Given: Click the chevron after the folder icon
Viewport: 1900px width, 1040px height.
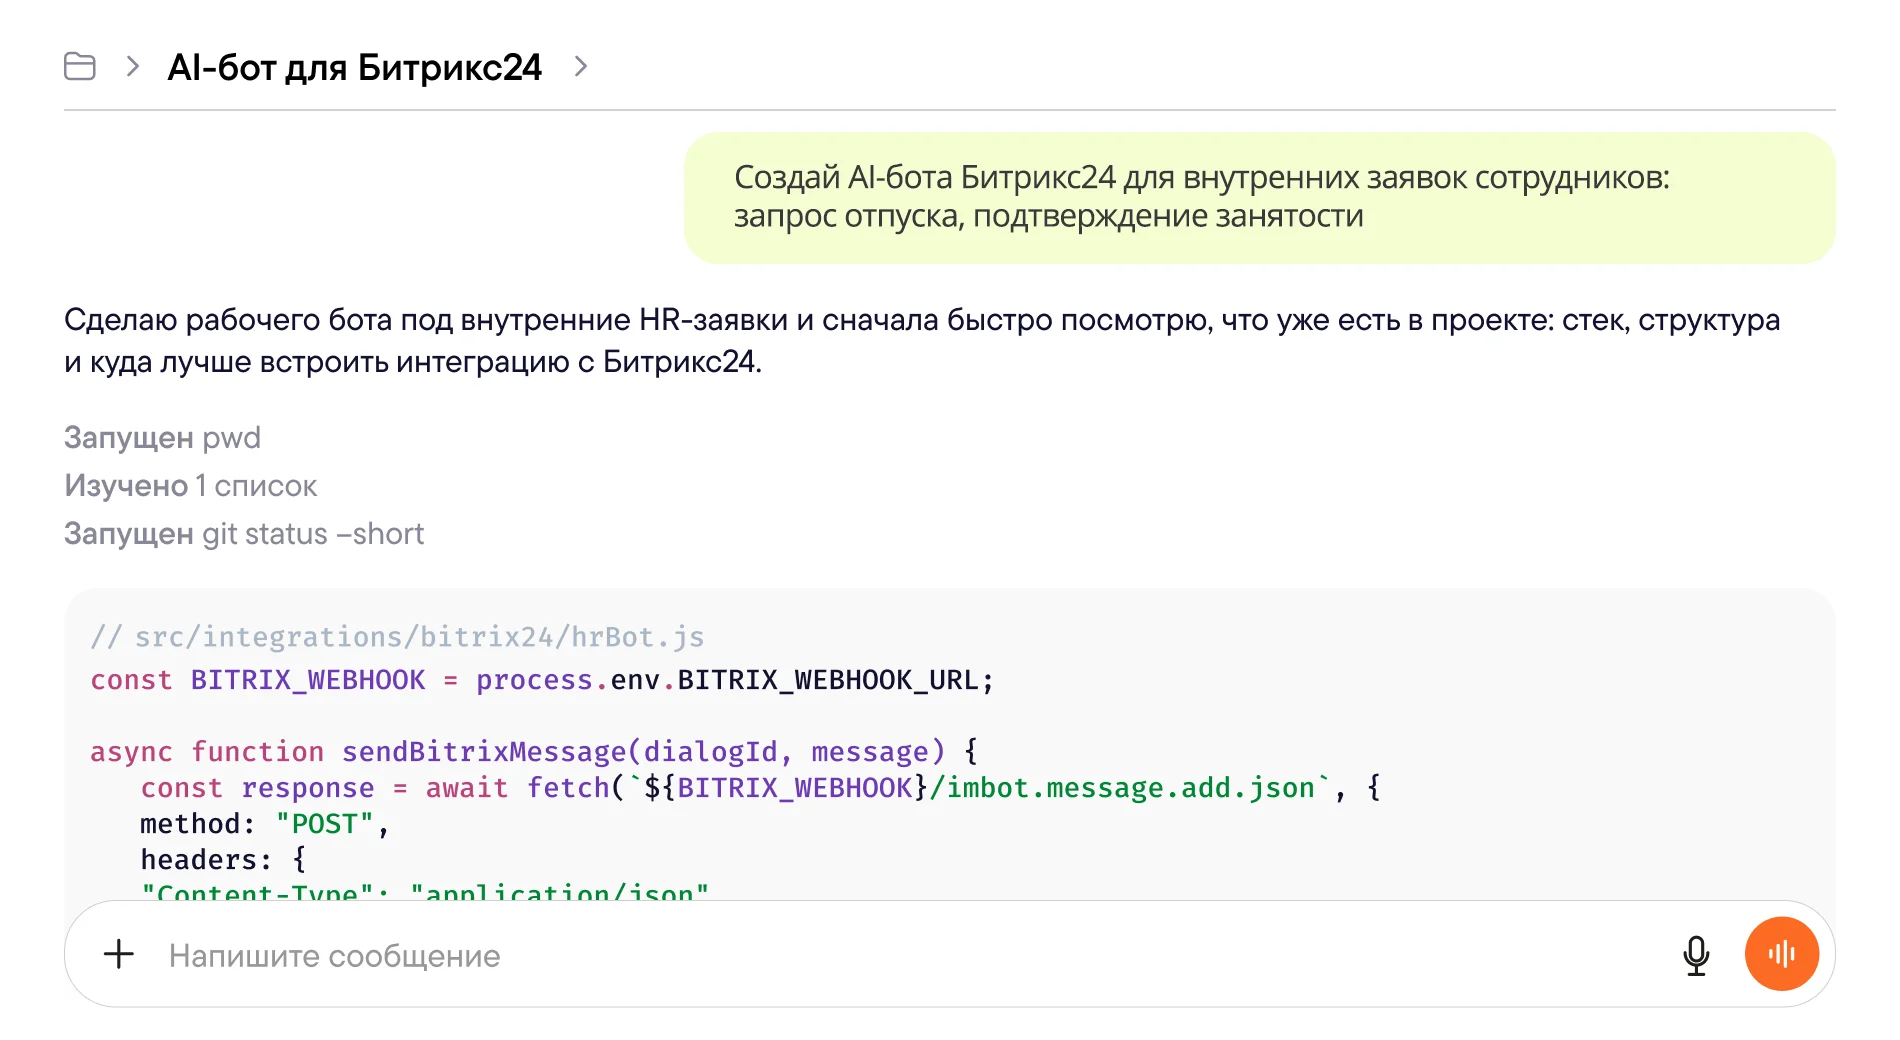Looking at the screenshot, I should pyautogui.click(x=132, y=67).
